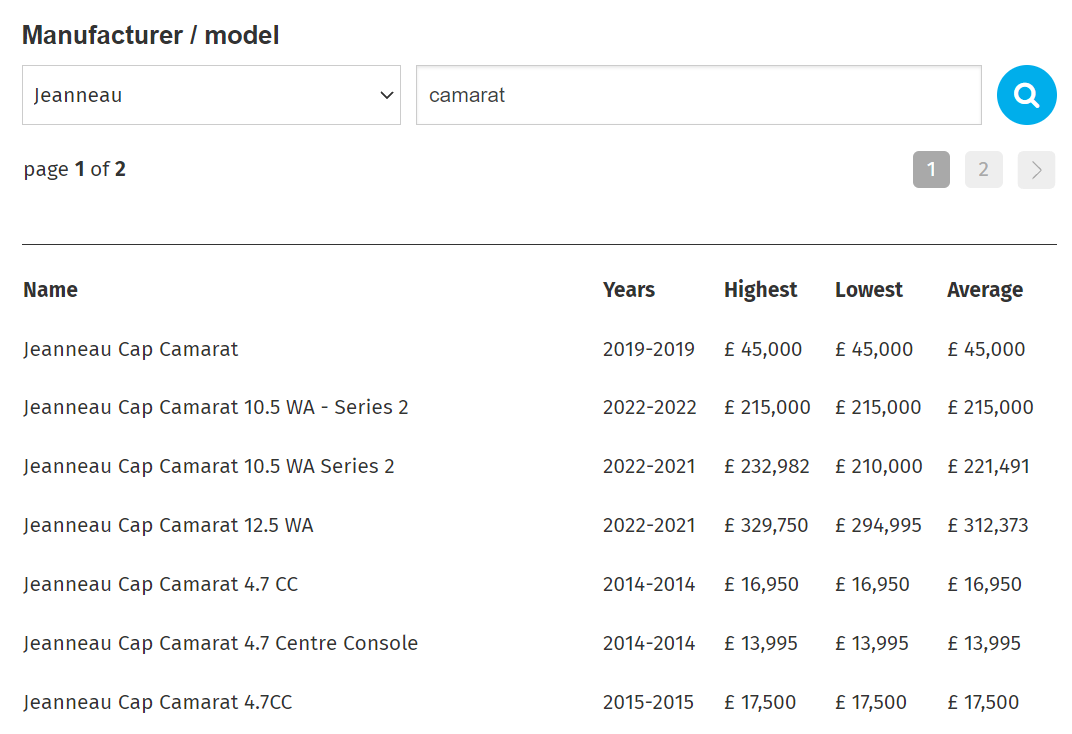The image size is (1072, 734).
Task: Open the Jeanneau manufacturer dropdown
Action: click(x=211, y=95)
